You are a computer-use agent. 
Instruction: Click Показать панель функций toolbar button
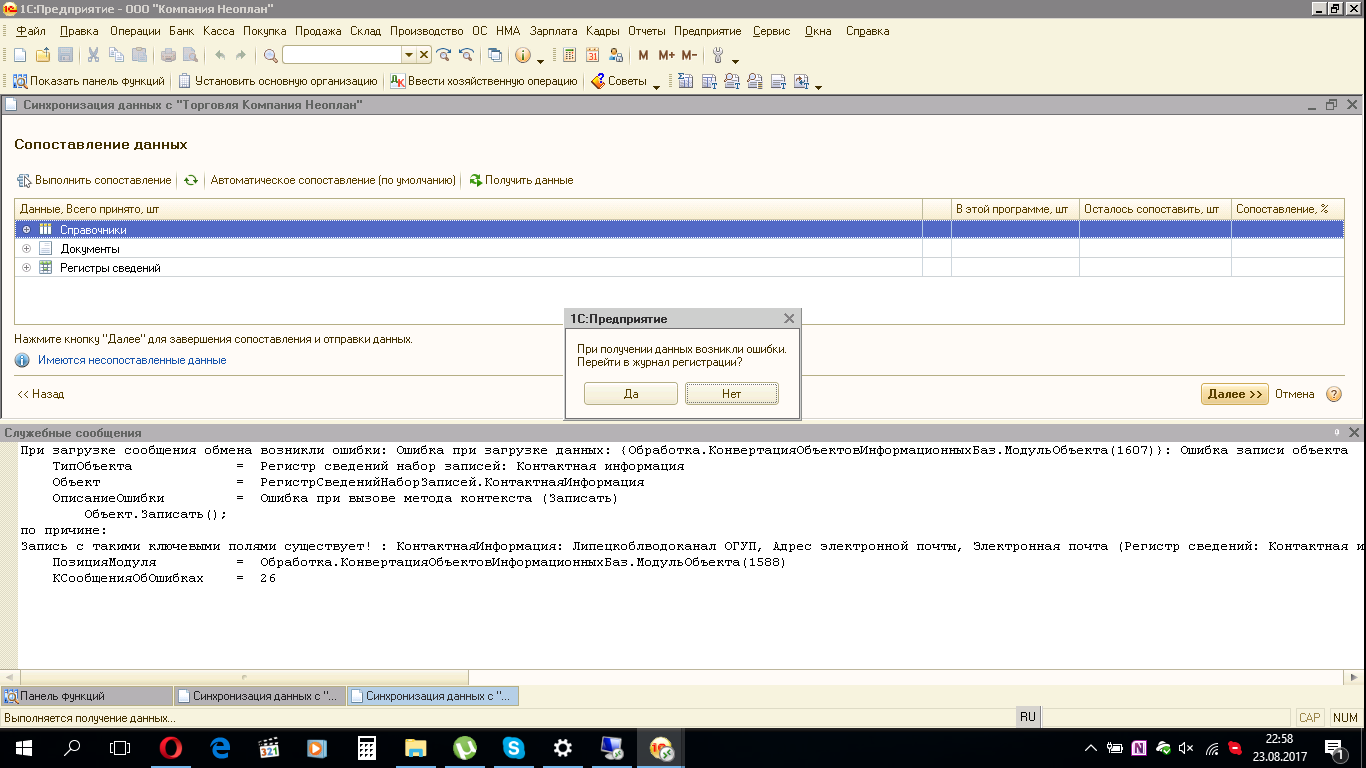[88, 82]
